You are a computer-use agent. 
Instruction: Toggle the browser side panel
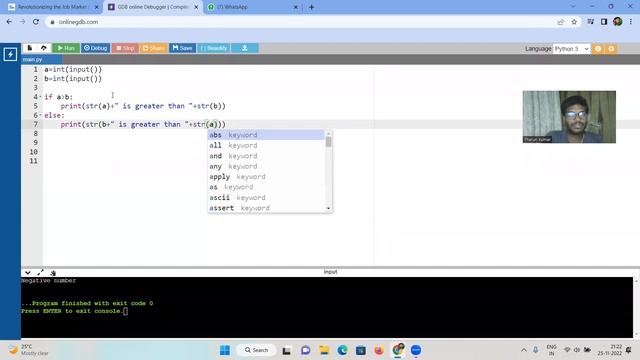tap(604, 22)
